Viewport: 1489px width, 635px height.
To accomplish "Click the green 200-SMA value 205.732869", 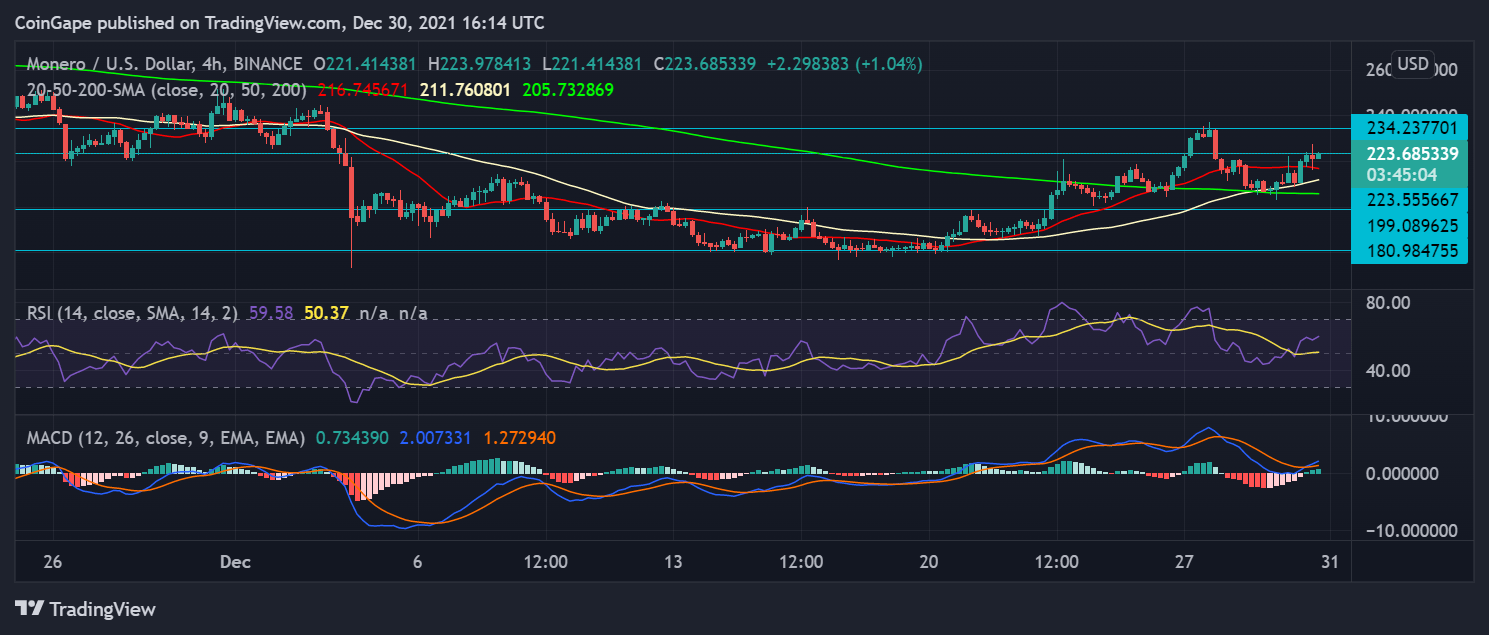I will pyautogui.click(x=566, y=90).
